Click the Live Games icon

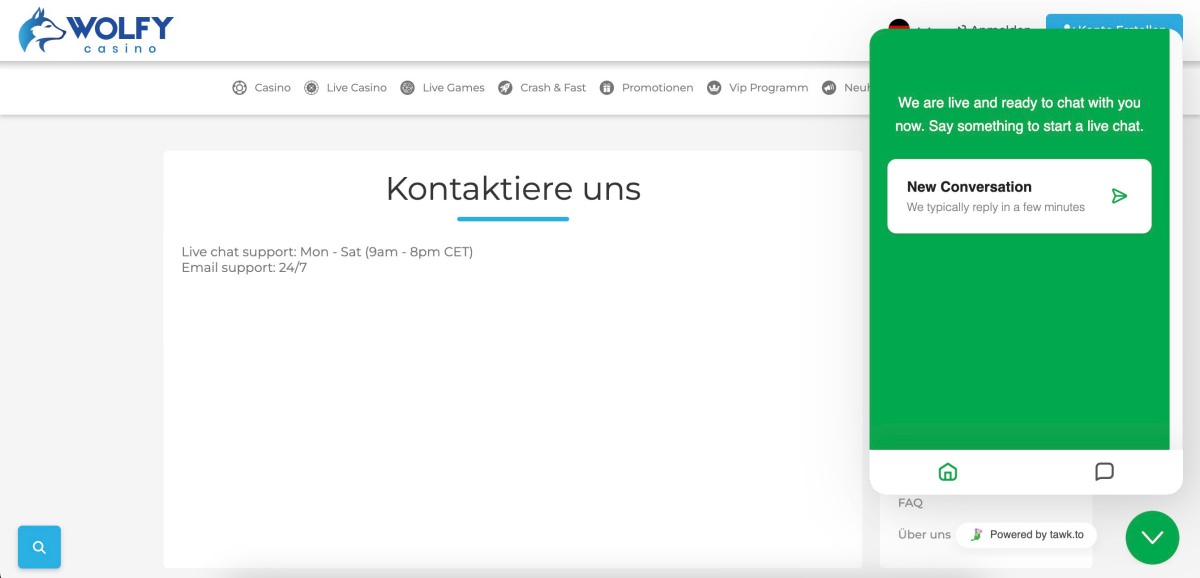tap(408, 88)
